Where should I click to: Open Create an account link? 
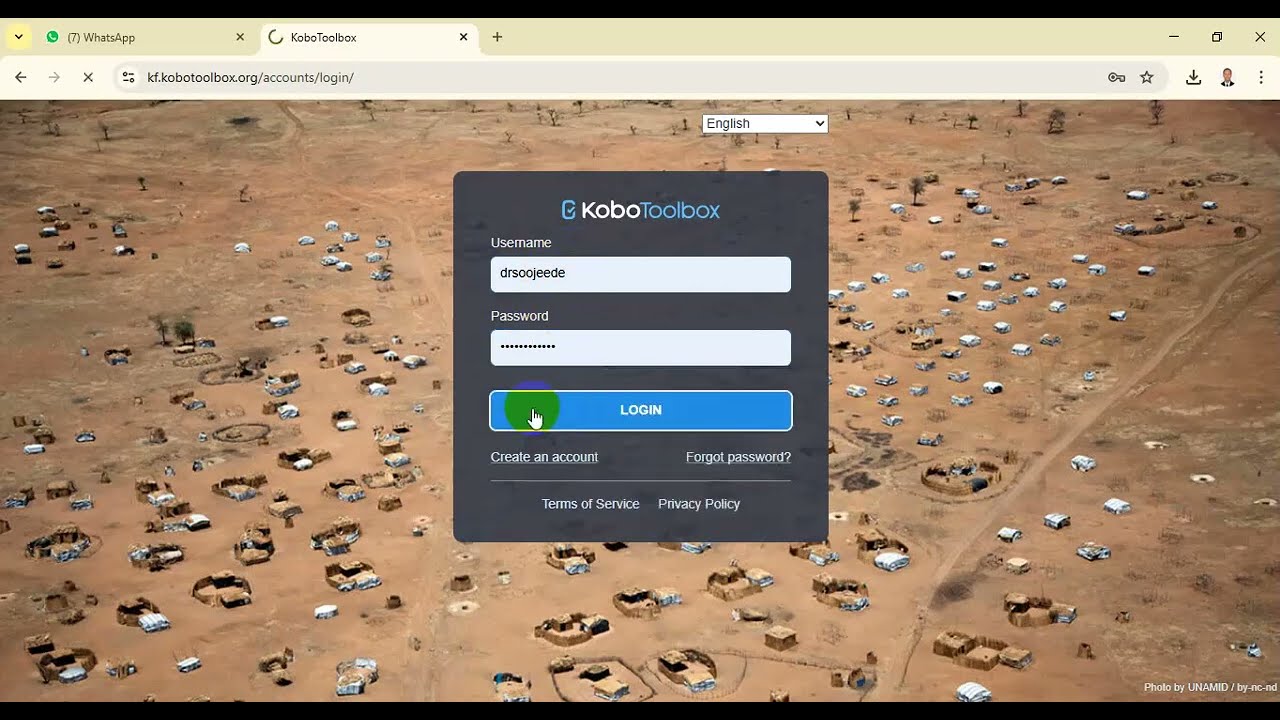(x=544, y=457)
